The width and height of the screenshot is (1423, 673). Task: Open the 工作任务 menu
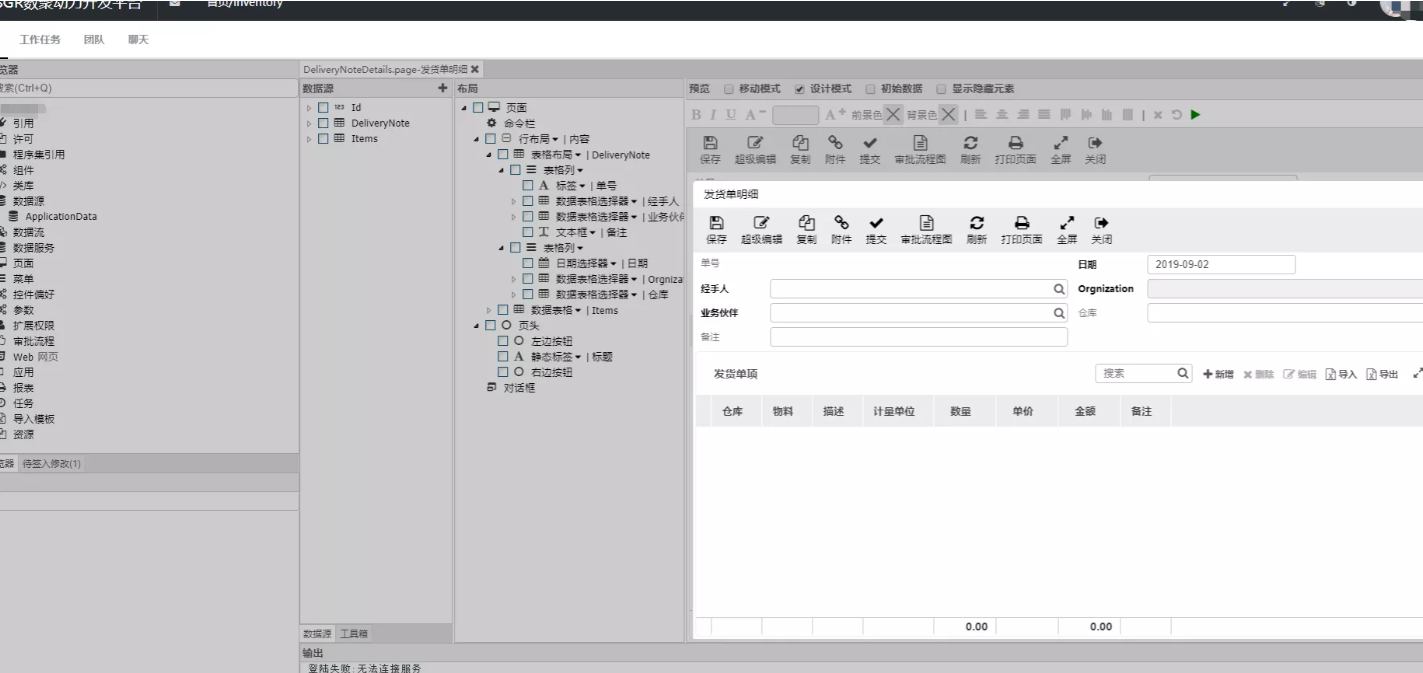click(x=40, y=39)
